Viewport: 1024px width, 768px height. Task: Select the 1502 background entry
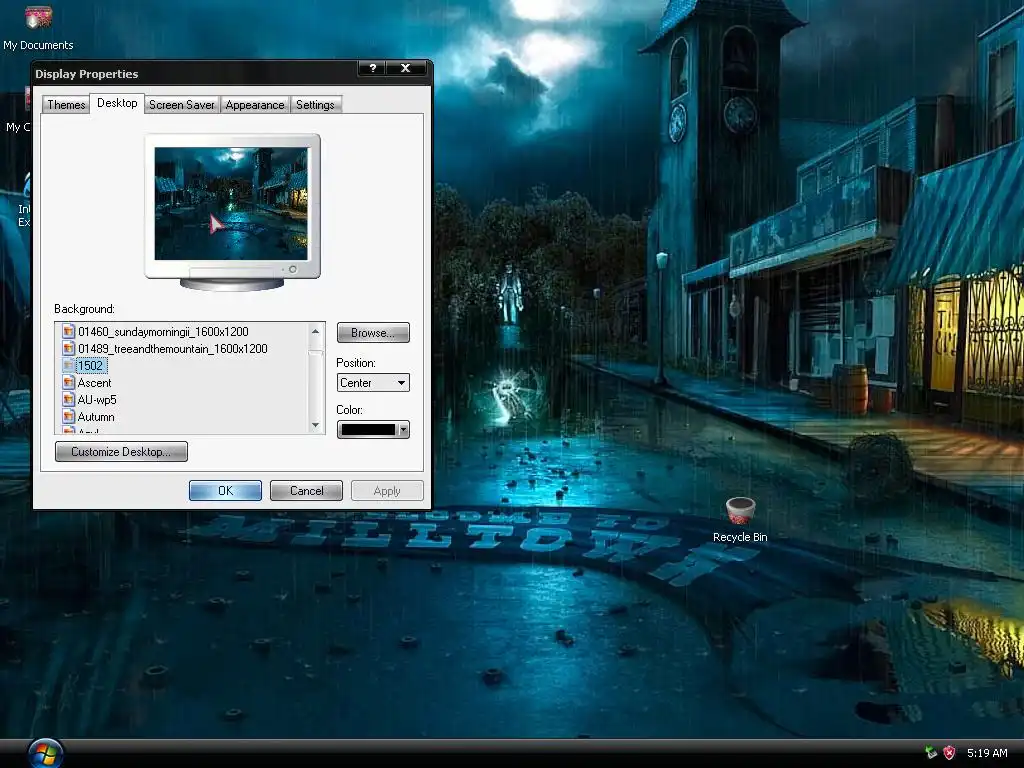pyautogui.click(x=91, y=366)
